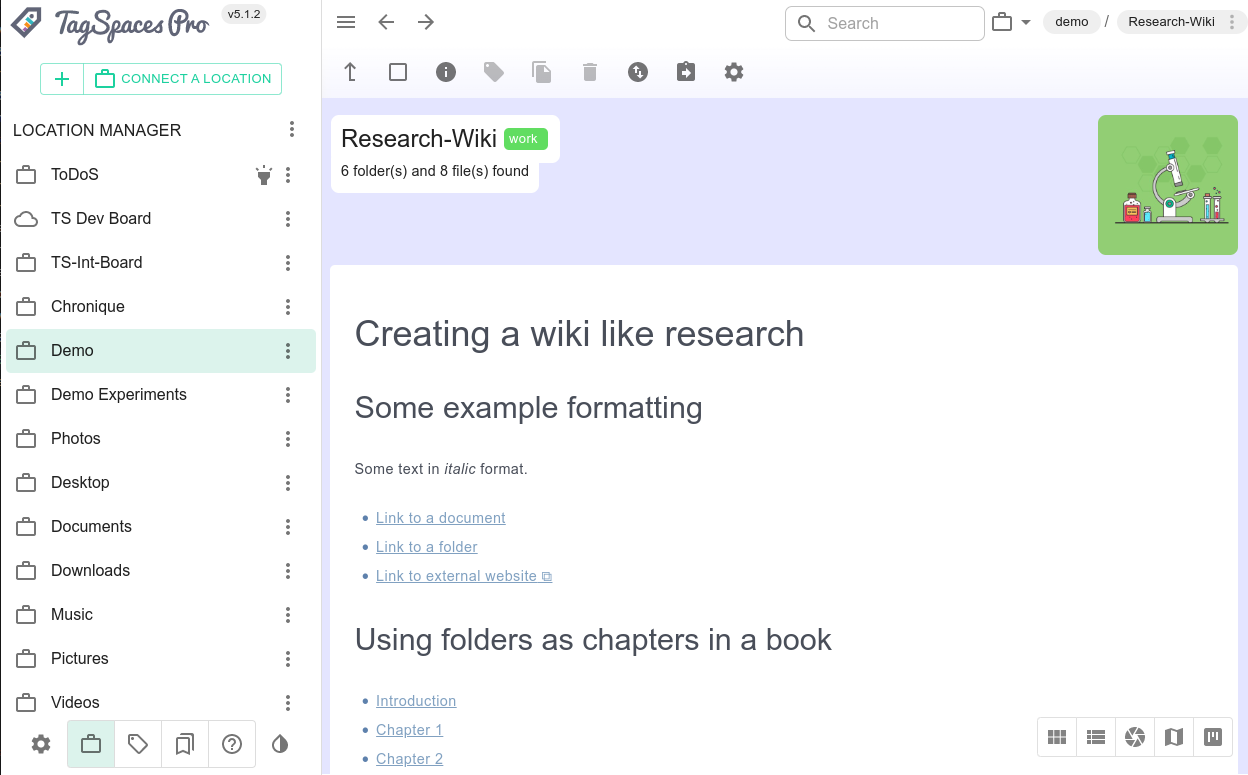Toggle dark/light theme switcher

280,744
